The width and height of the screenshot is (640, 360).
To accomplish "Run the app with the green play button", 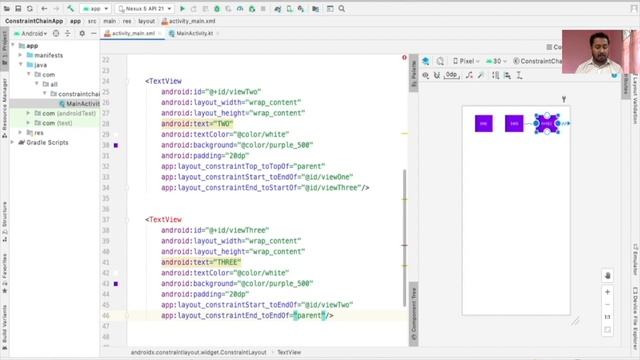I will pos(182,9).
